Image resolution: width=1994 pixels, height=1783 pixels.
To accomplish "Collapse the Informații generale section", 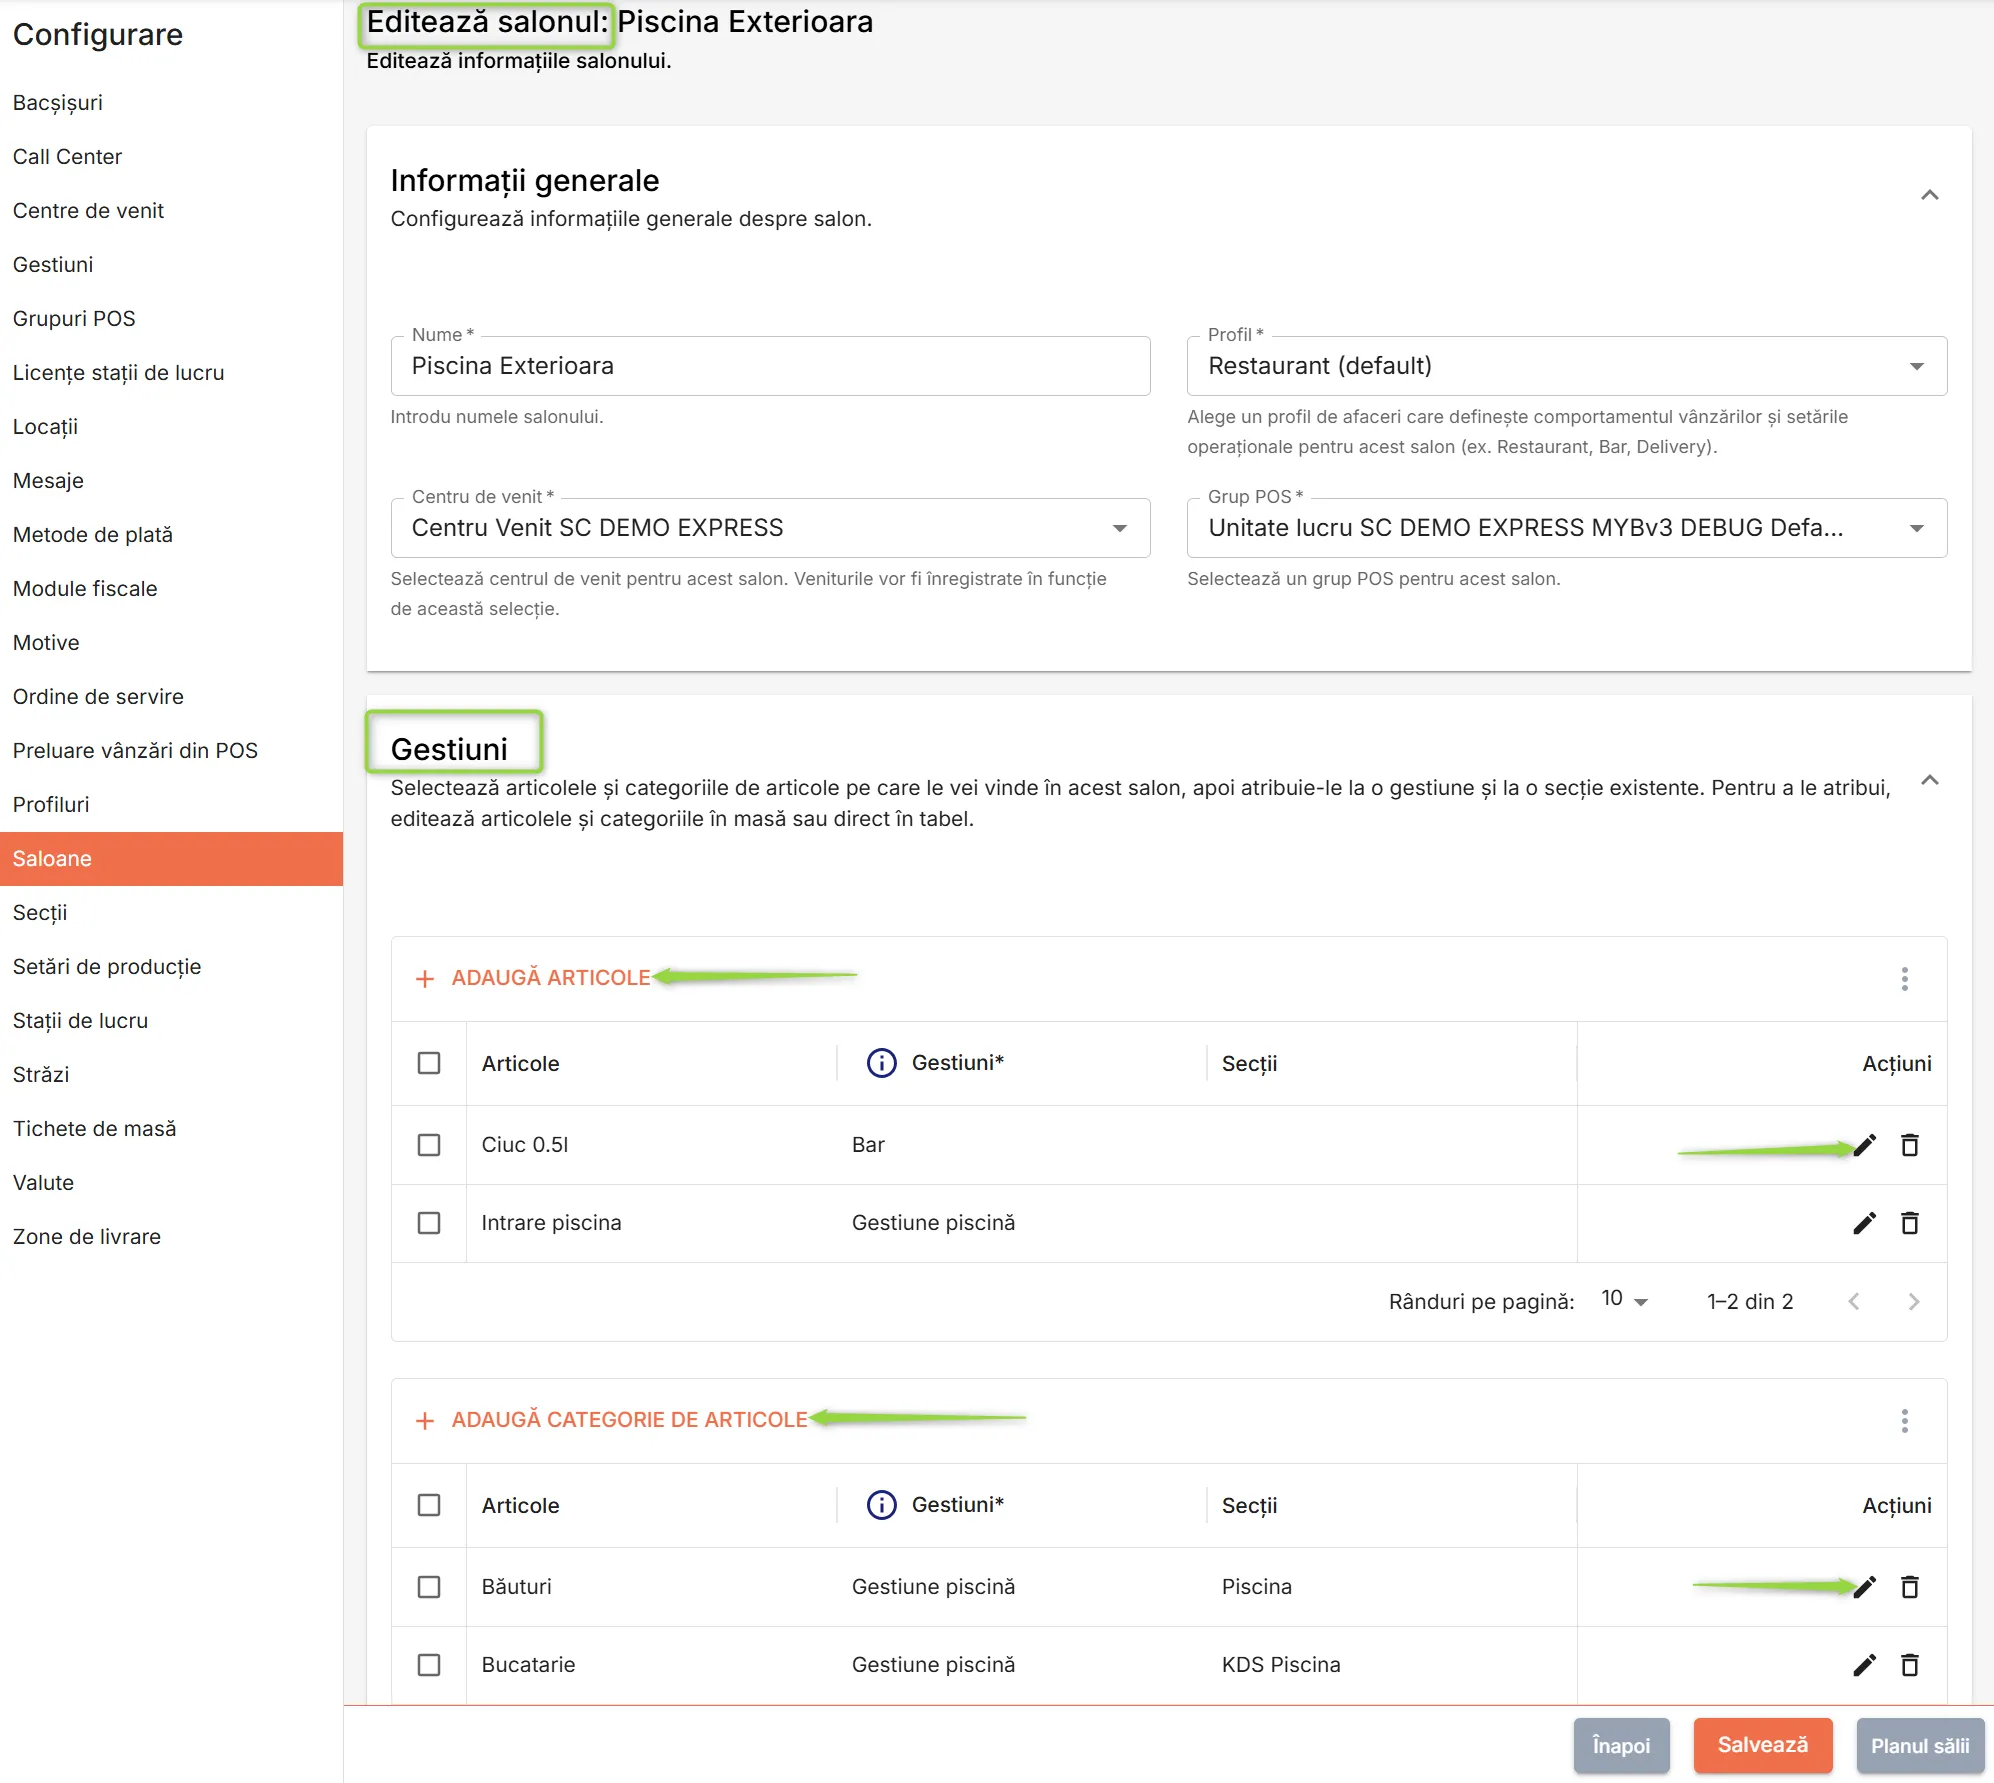I will [x=1929, y=195].
